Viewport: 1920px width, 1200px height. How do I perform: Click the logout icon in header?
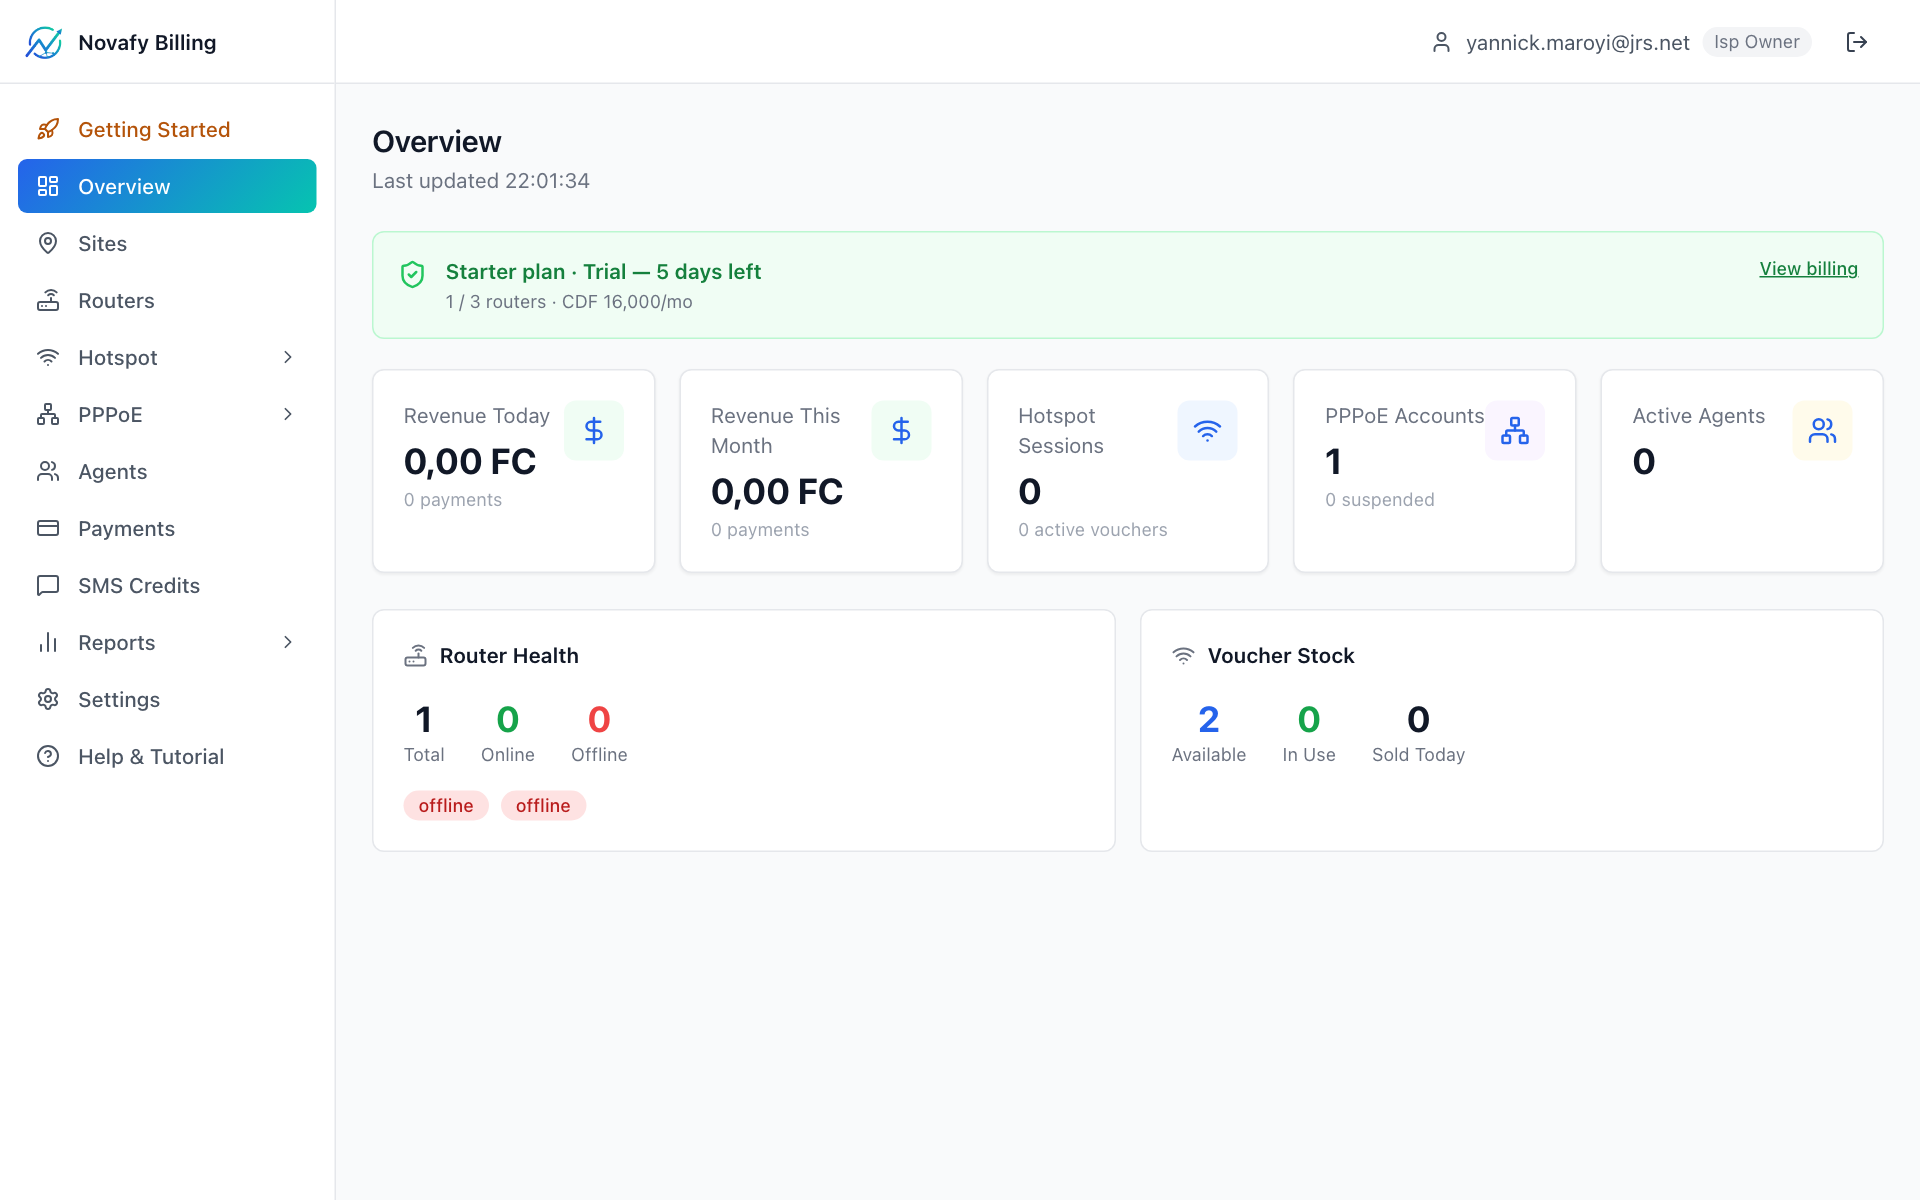(x=1857, y=42)
